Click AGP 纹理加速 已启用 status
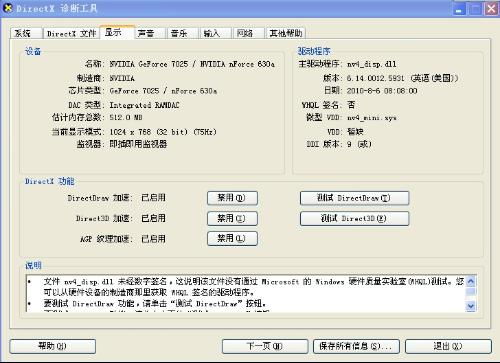Viewport: 500px width, 363px height. click(x=153, y=239)
